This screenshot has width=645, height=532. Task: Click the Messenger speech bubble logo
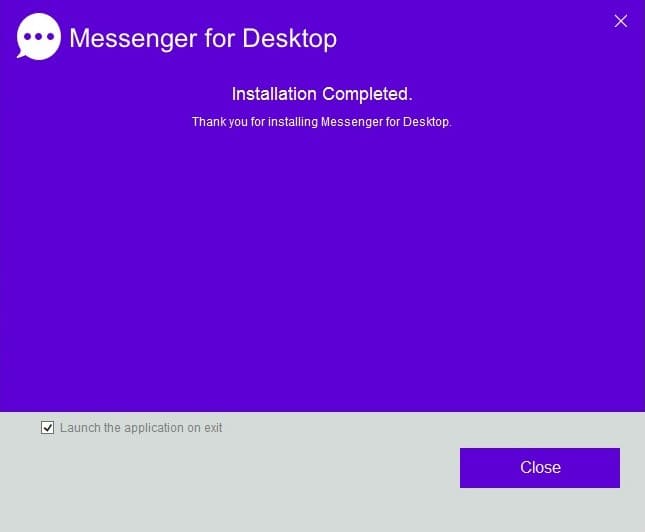pos(39,37)
